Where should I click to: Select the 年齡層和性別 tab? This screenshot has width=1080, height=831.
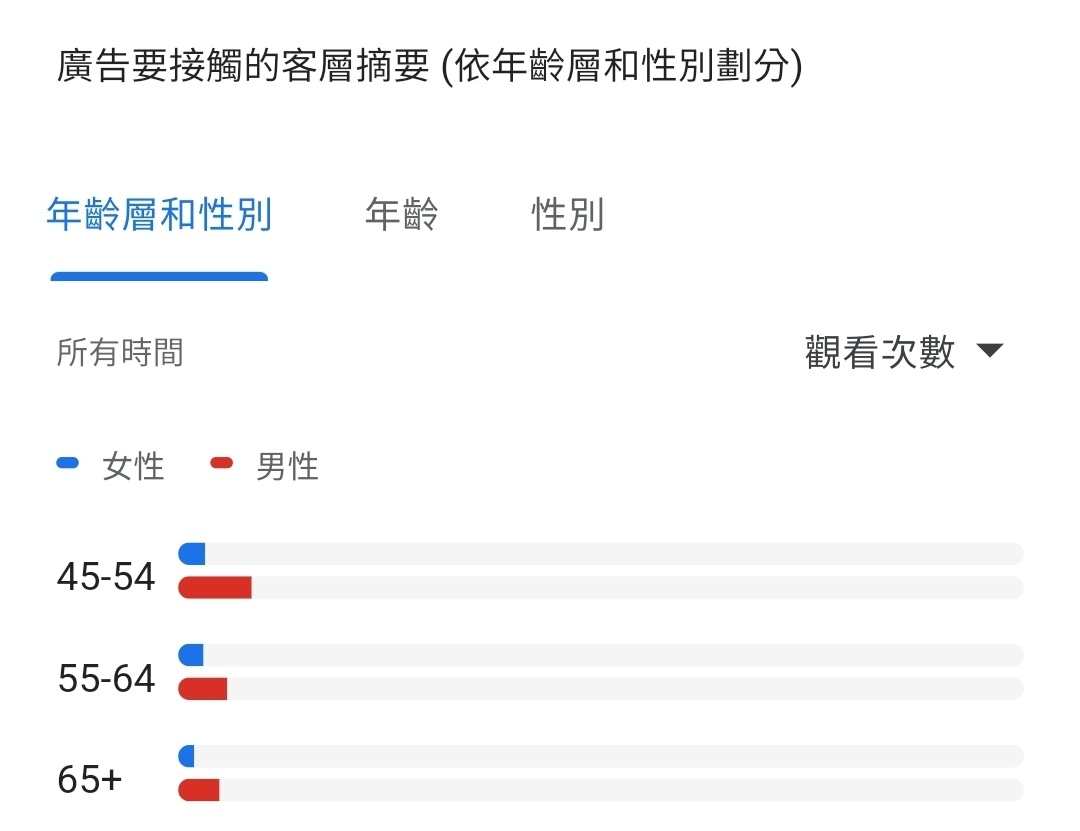[x=159, y=214]
